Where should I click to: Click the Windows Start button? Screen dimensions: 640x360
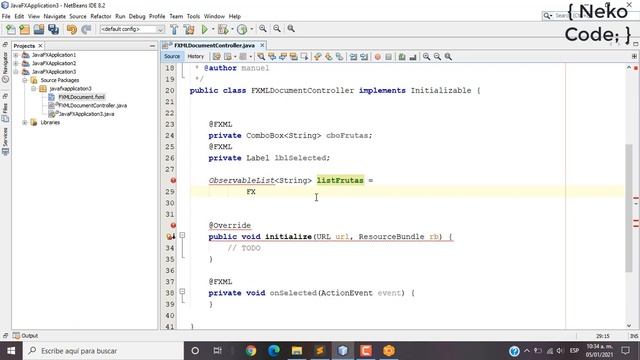point(11,351)
